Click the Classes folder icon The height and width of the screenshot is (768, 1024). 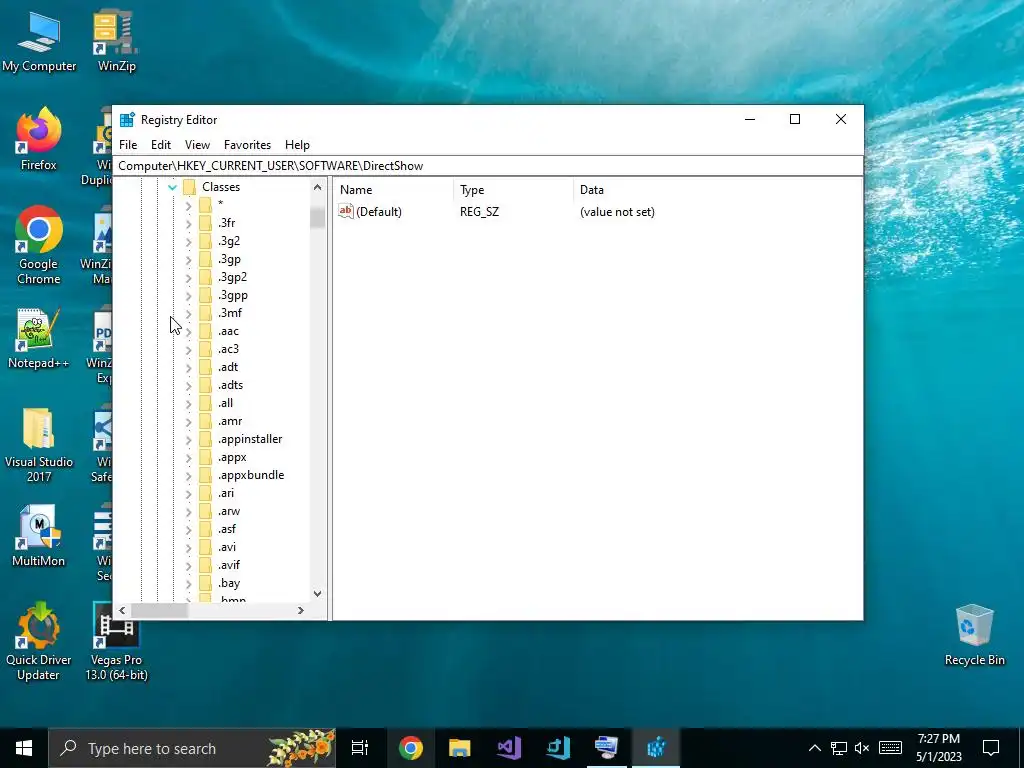pyautogui.click(x=189, y=187)
